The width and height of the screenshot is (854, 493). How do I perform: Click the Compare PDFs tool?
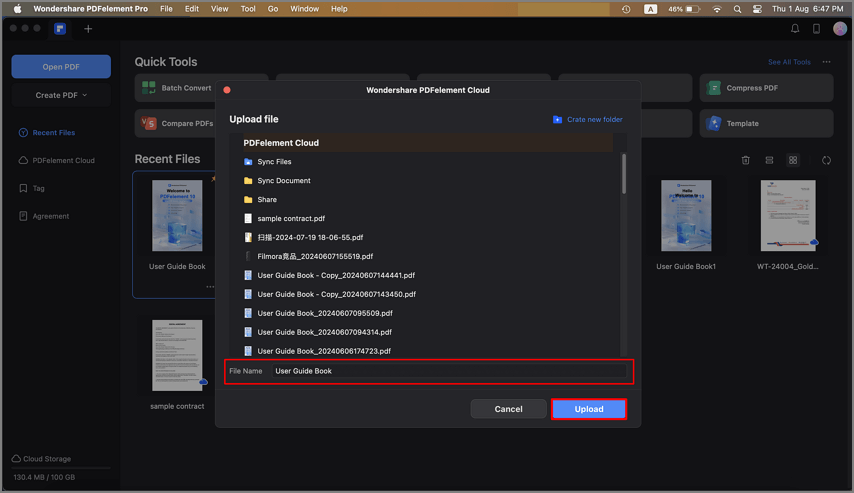tap(176, 124)
